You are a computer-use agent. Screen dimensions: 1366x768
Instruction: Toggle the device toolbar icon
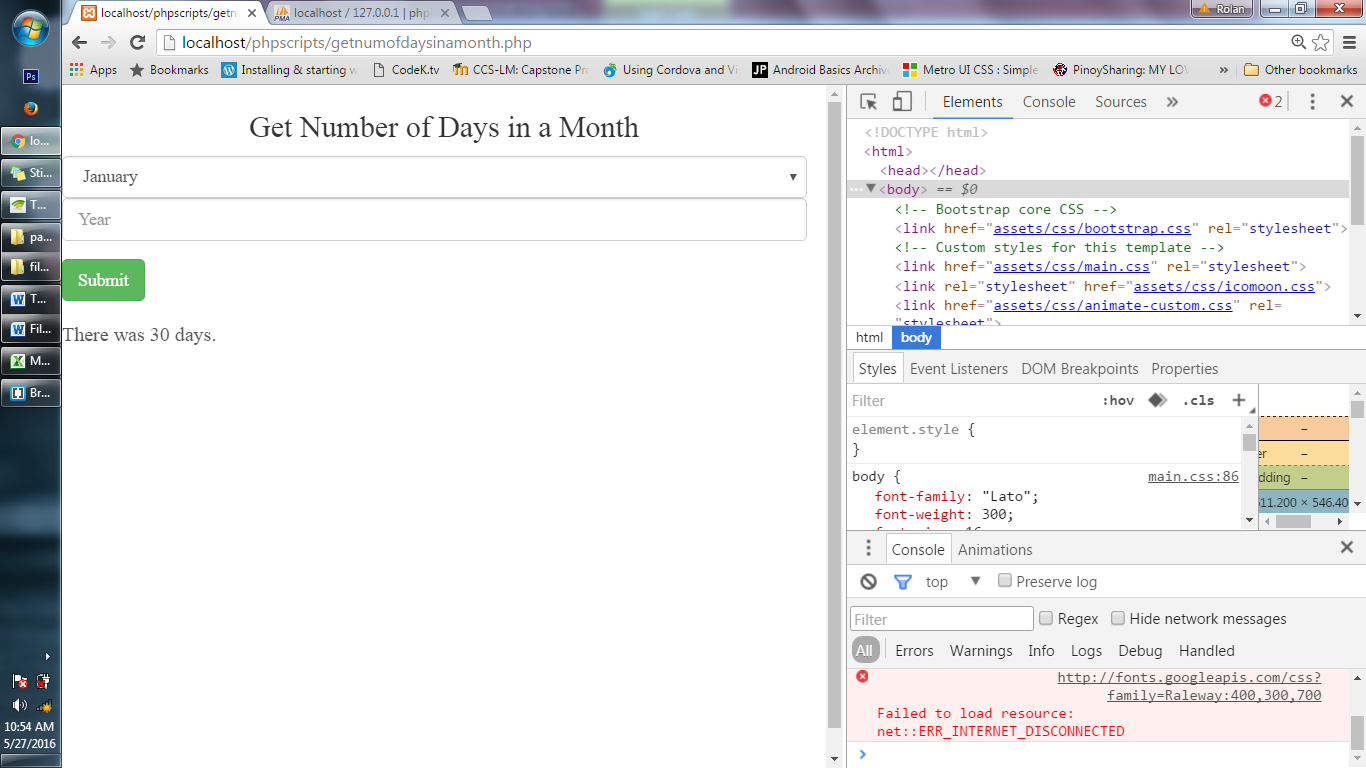coord(902,102)
